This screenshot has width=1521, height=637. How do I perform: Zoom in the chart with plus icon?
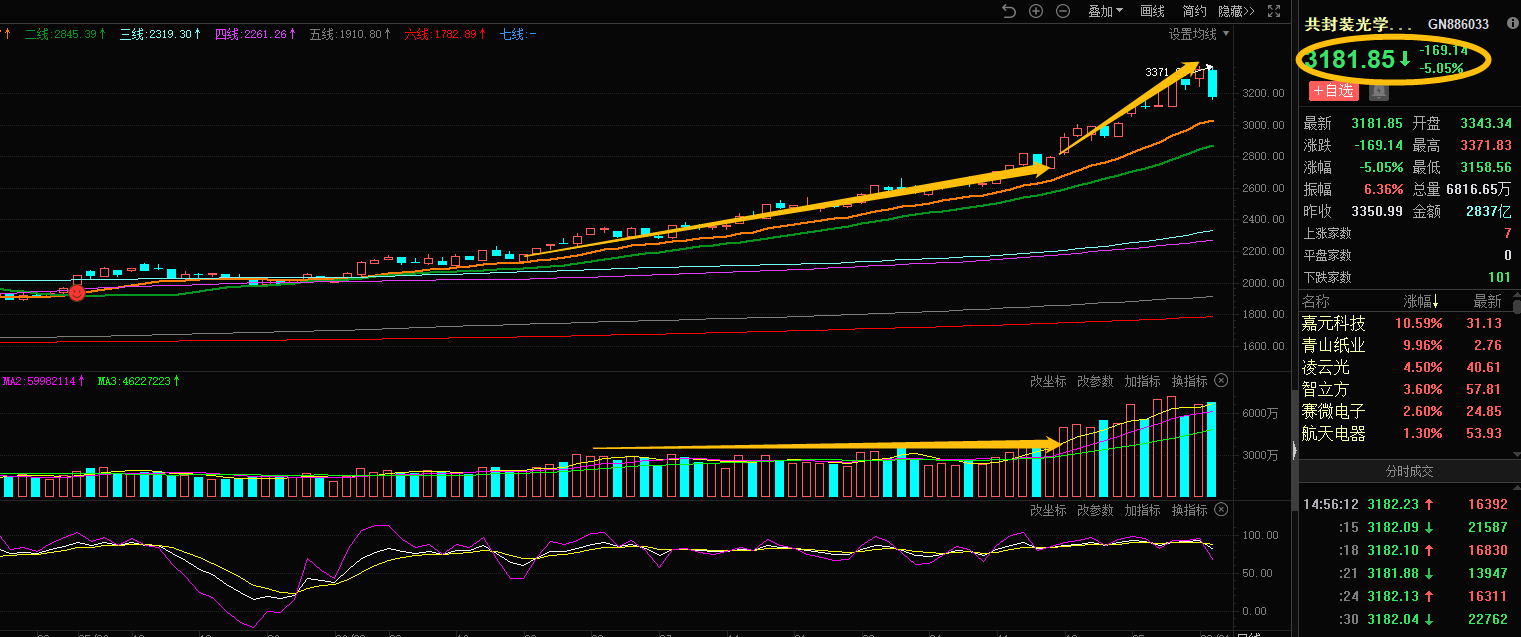[x=1036, y=11]
